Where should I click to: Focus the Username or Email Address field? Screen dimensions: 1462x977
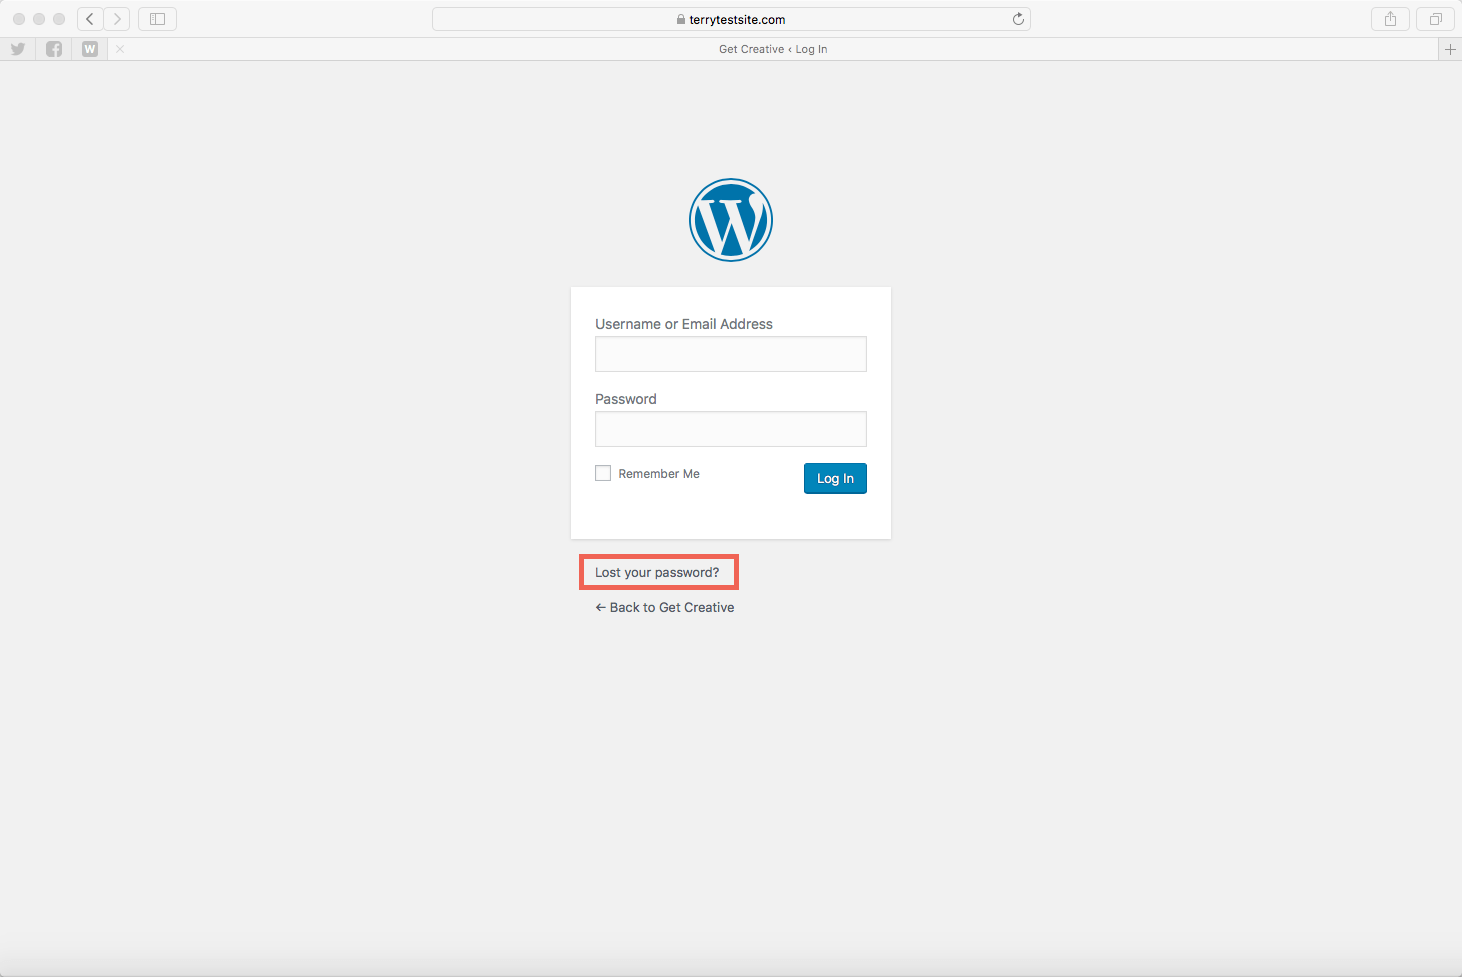pos(731,354)
